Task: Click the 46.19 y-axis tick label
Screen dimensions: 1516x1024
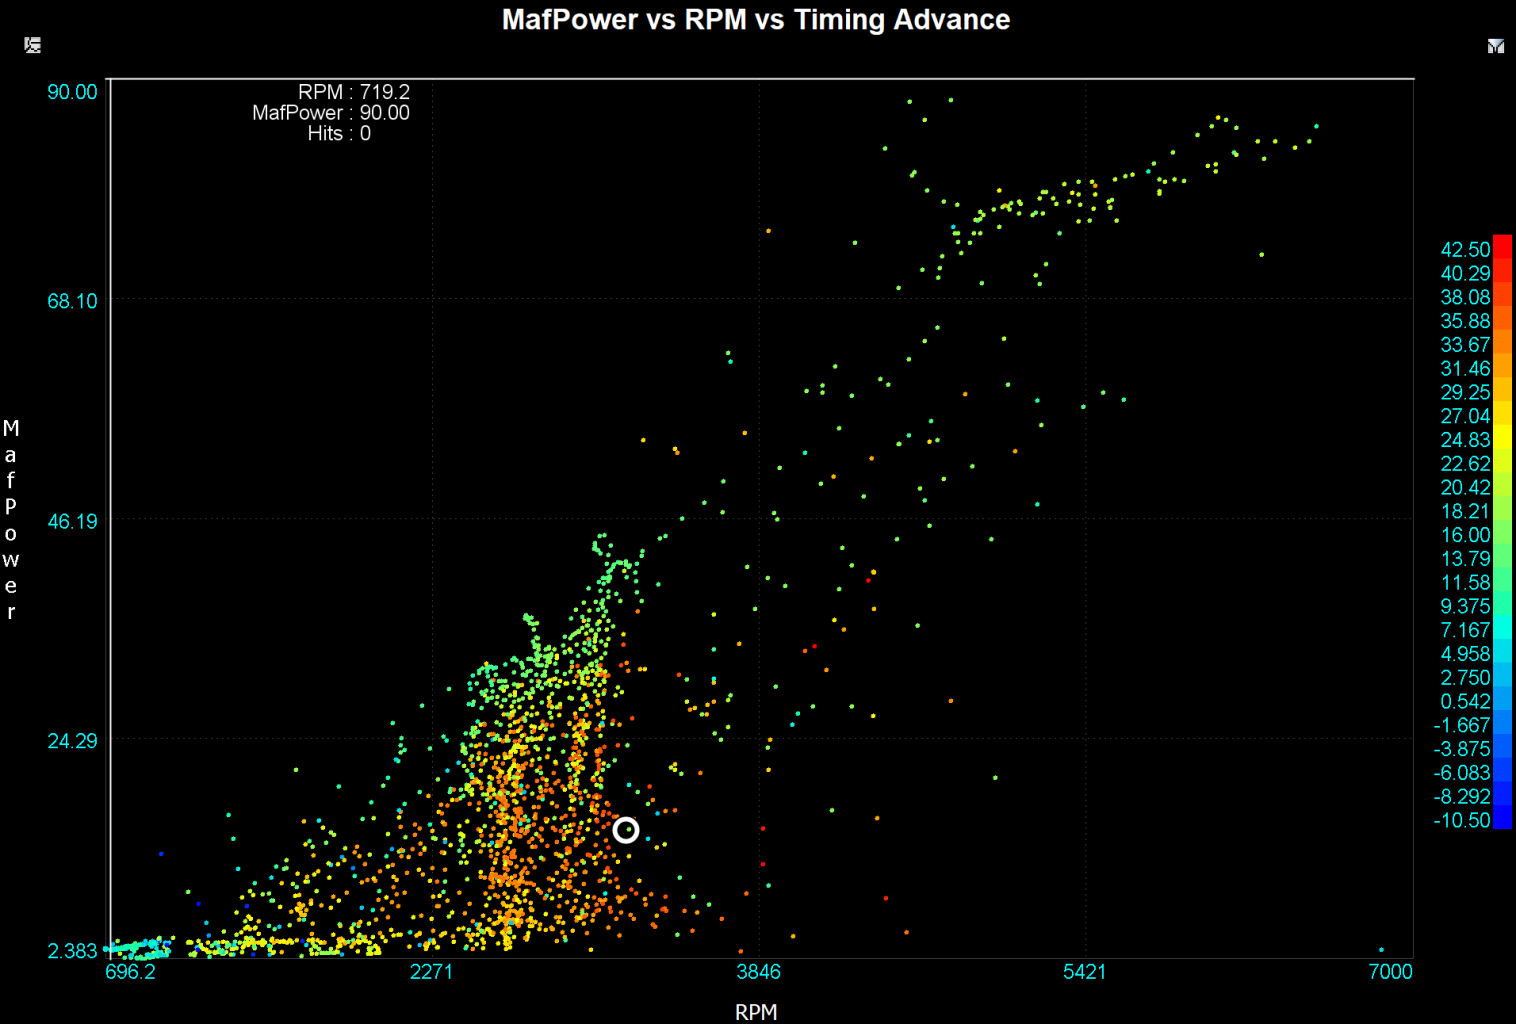Action: [73, 521]
